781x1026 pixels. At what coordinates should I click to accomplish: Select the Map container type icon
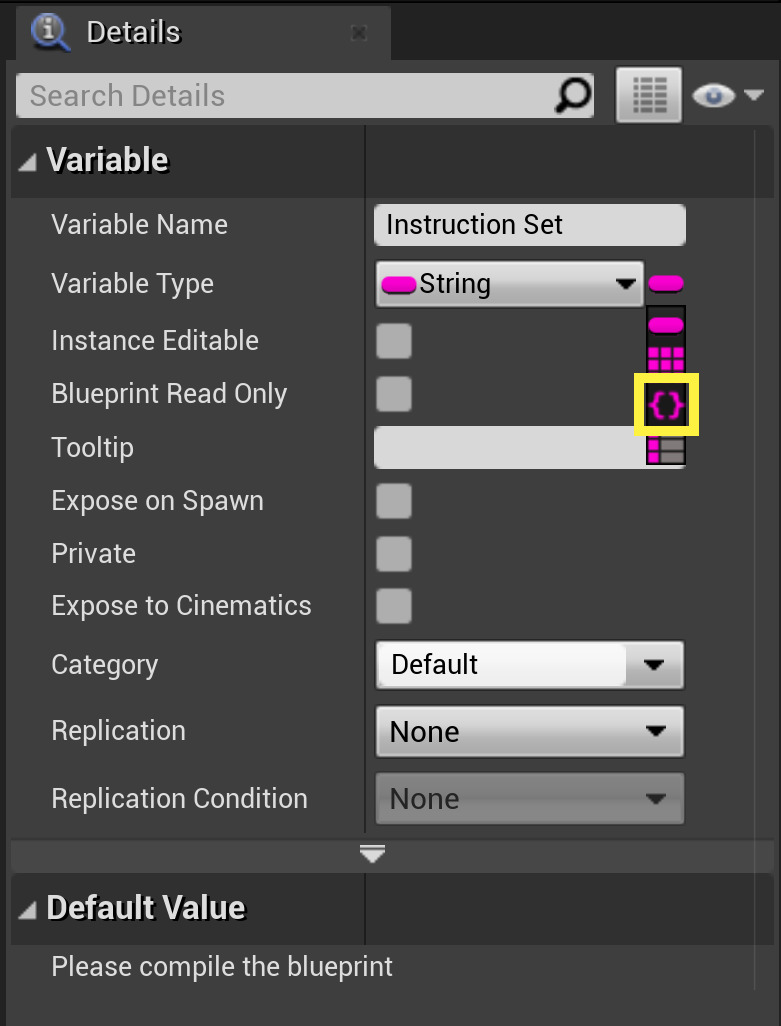click(666, 450)
